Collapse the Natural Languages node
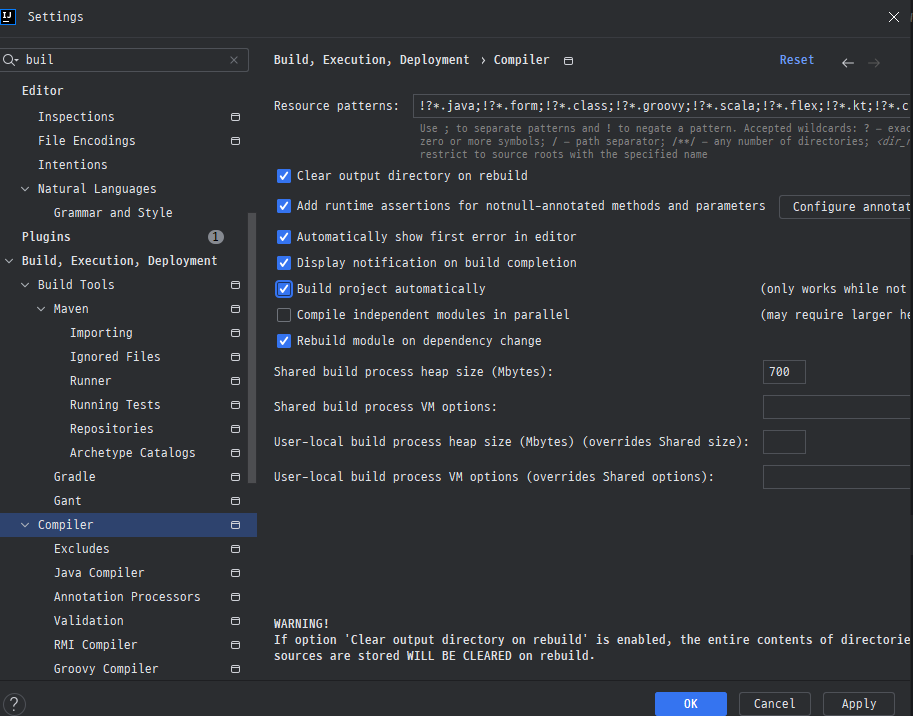913x716 pixels. click(25, 189)
